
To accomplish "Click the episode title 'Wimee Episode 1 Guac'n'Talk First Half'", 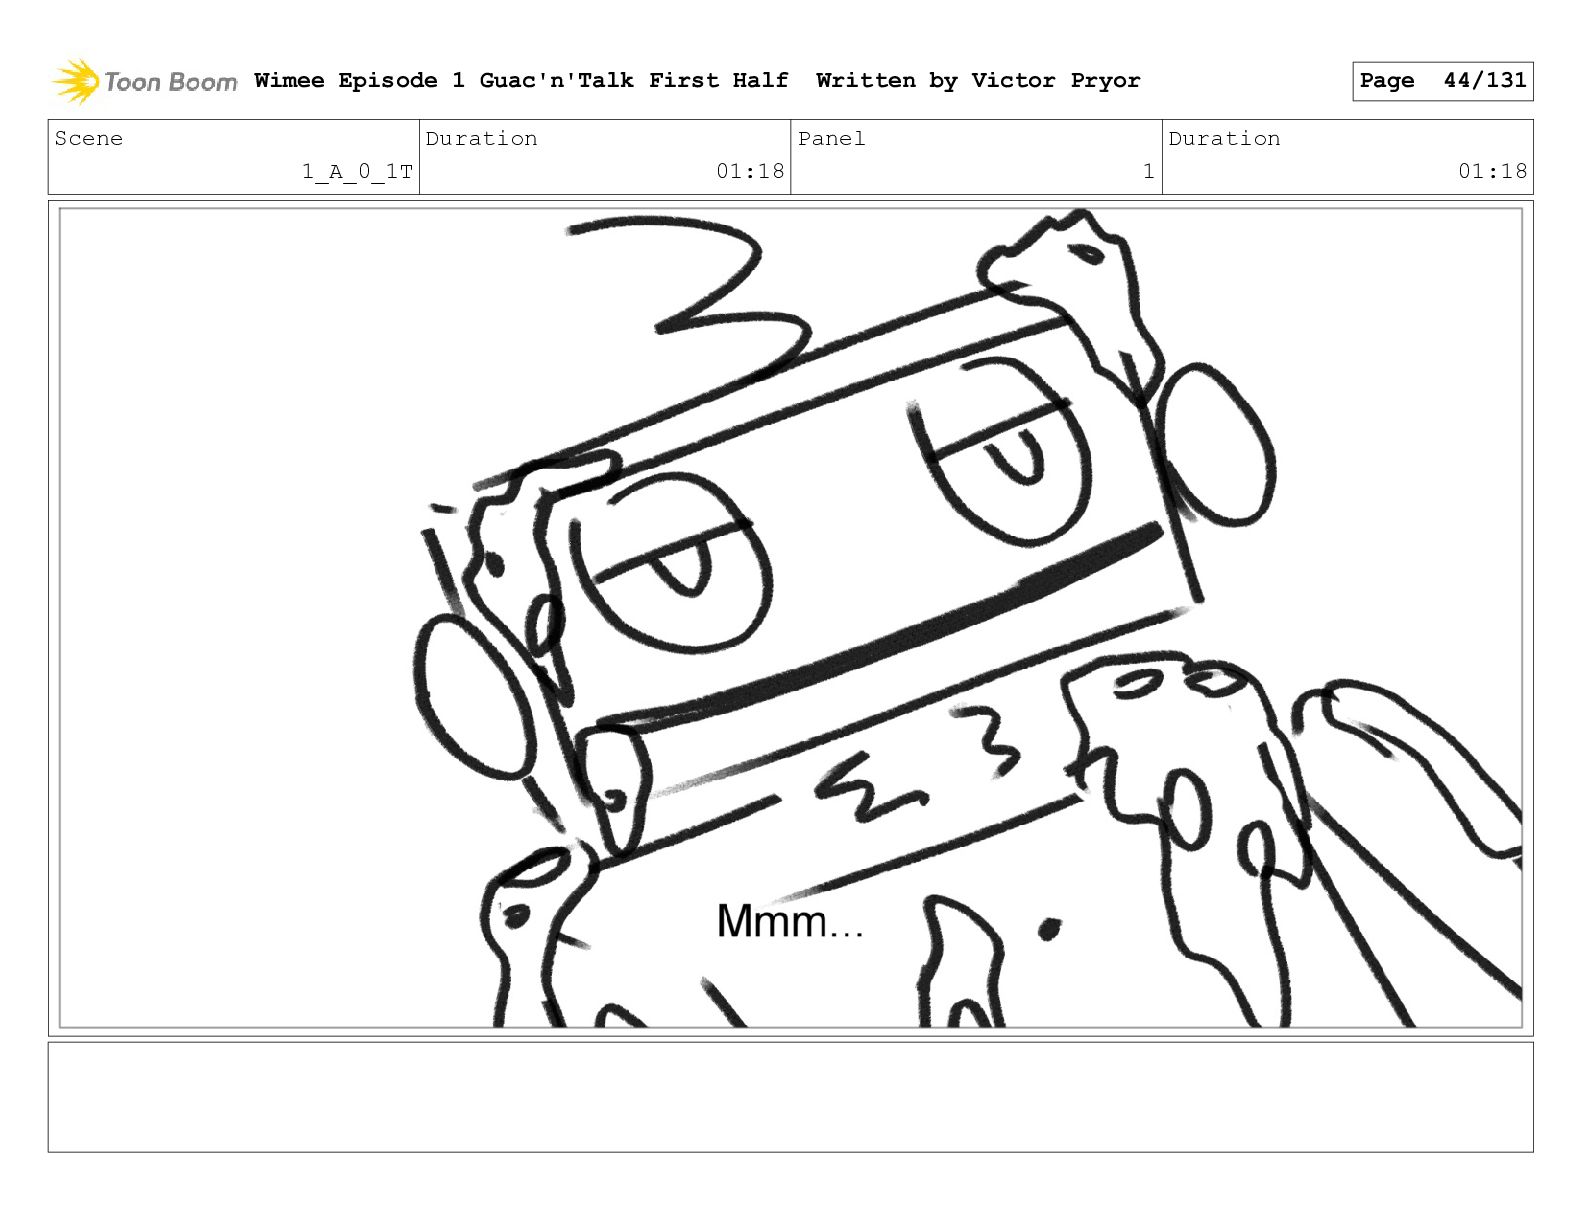I will 521,80.
